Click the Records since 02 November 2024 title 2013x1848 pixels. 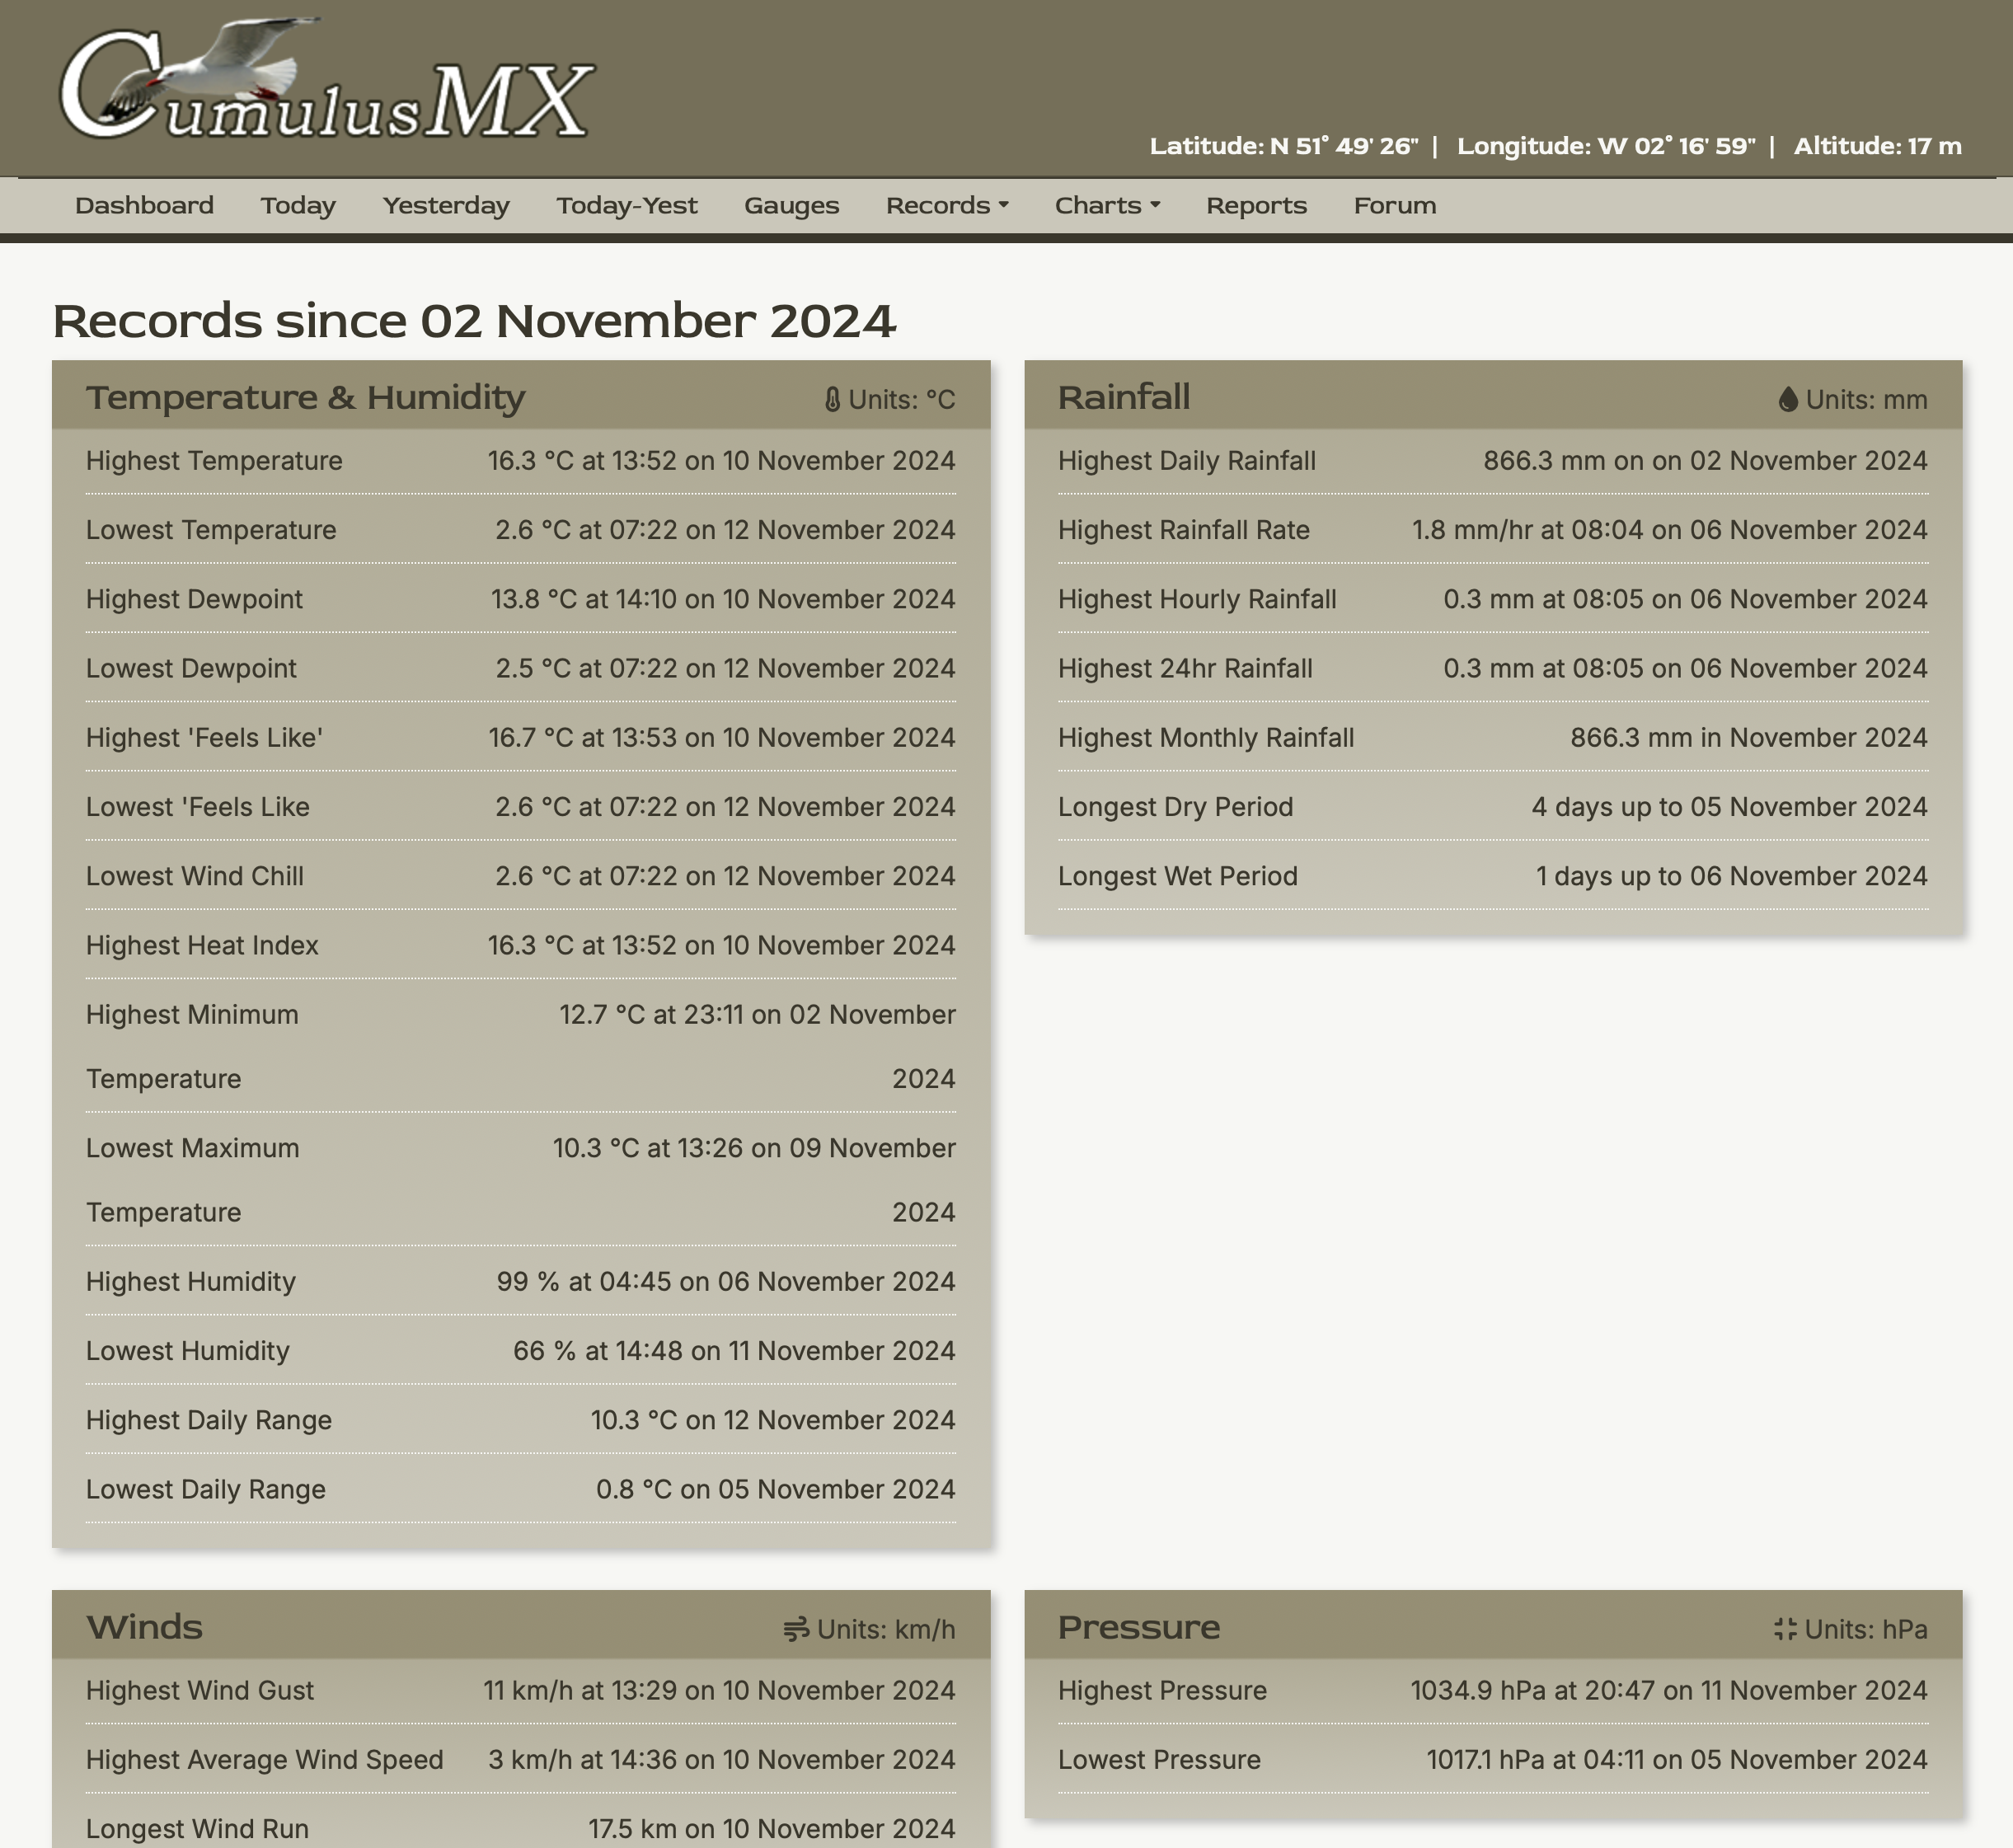click(473, 322)
